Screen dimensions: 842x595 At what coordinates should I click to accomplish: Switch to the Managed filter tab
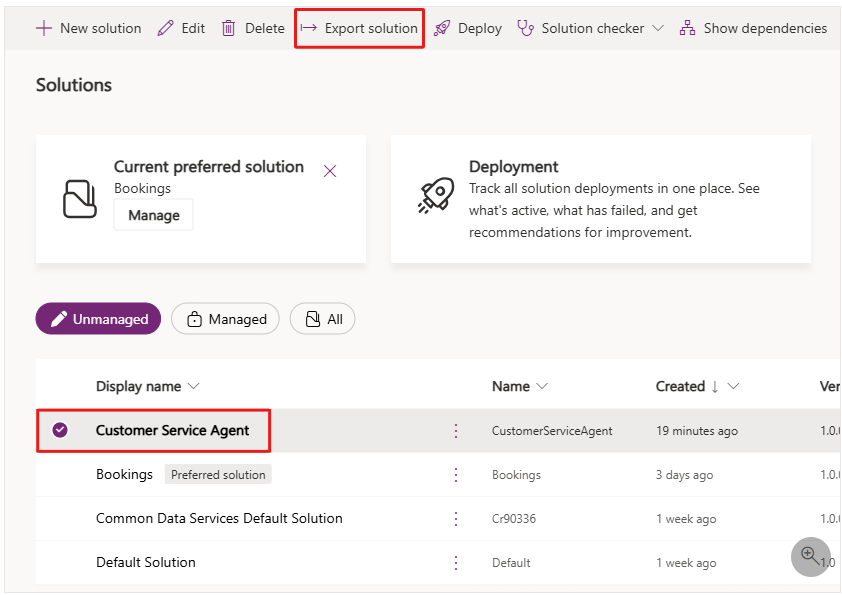click(226, 319)
